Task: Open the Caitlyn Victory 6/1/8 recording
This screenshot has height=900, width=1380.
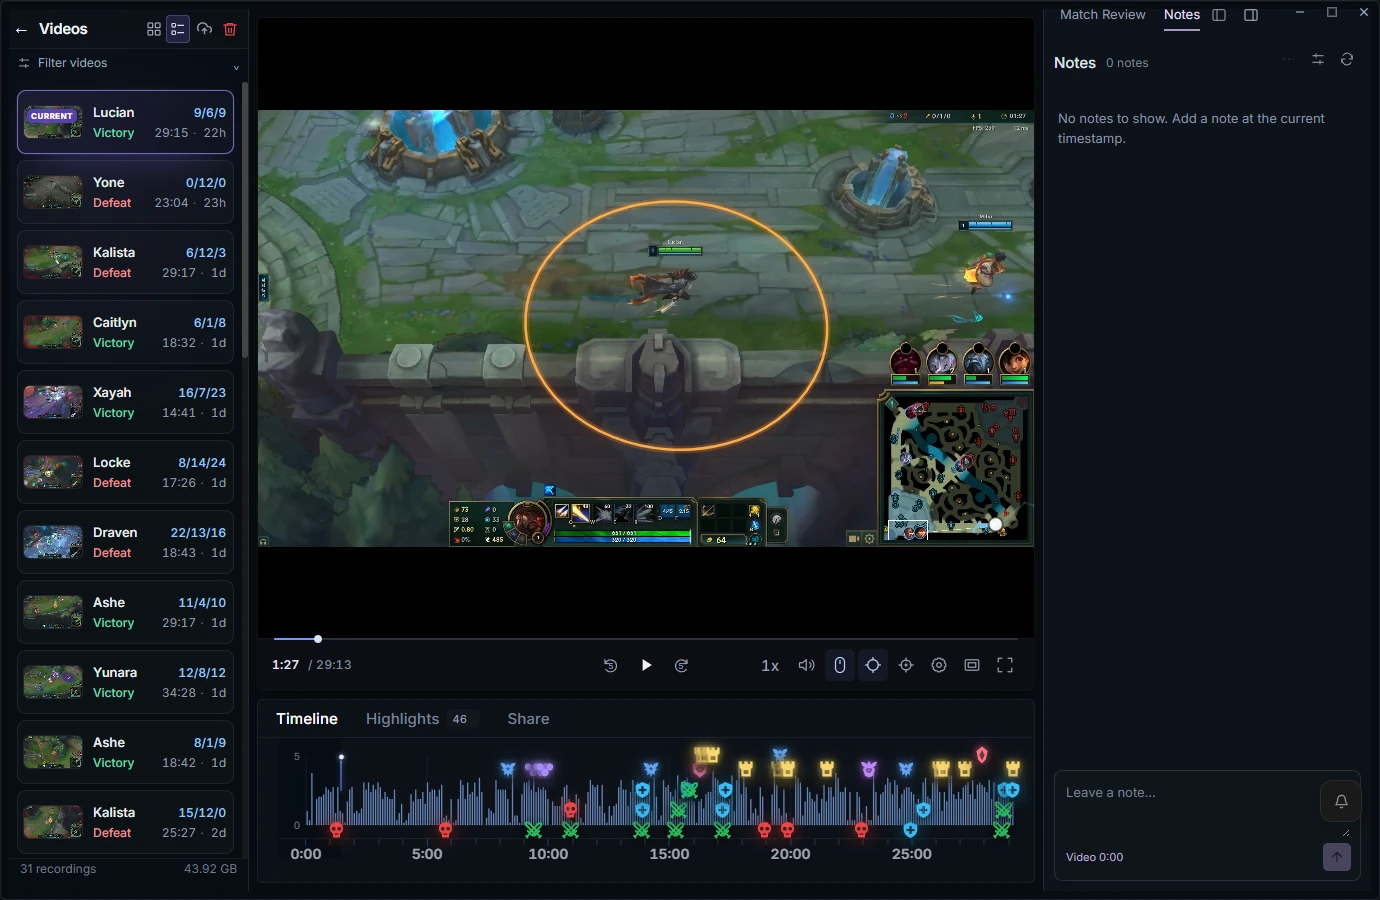Action: click(125, 332)
